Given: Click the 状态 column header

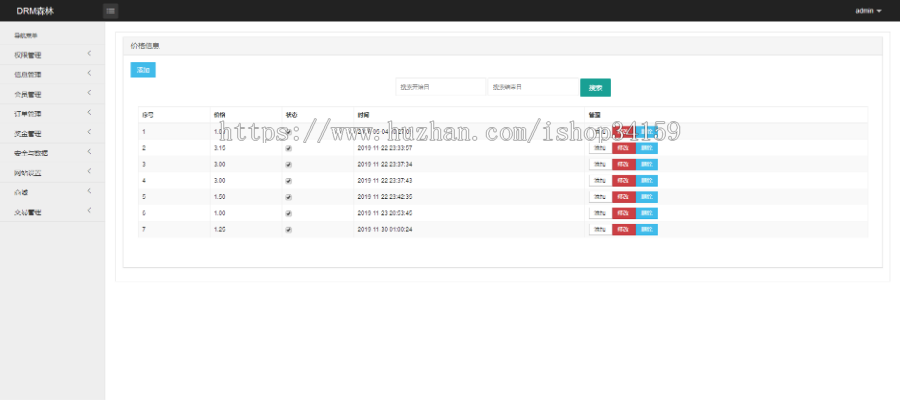Looking at the screenshot, I should point(292,115).
